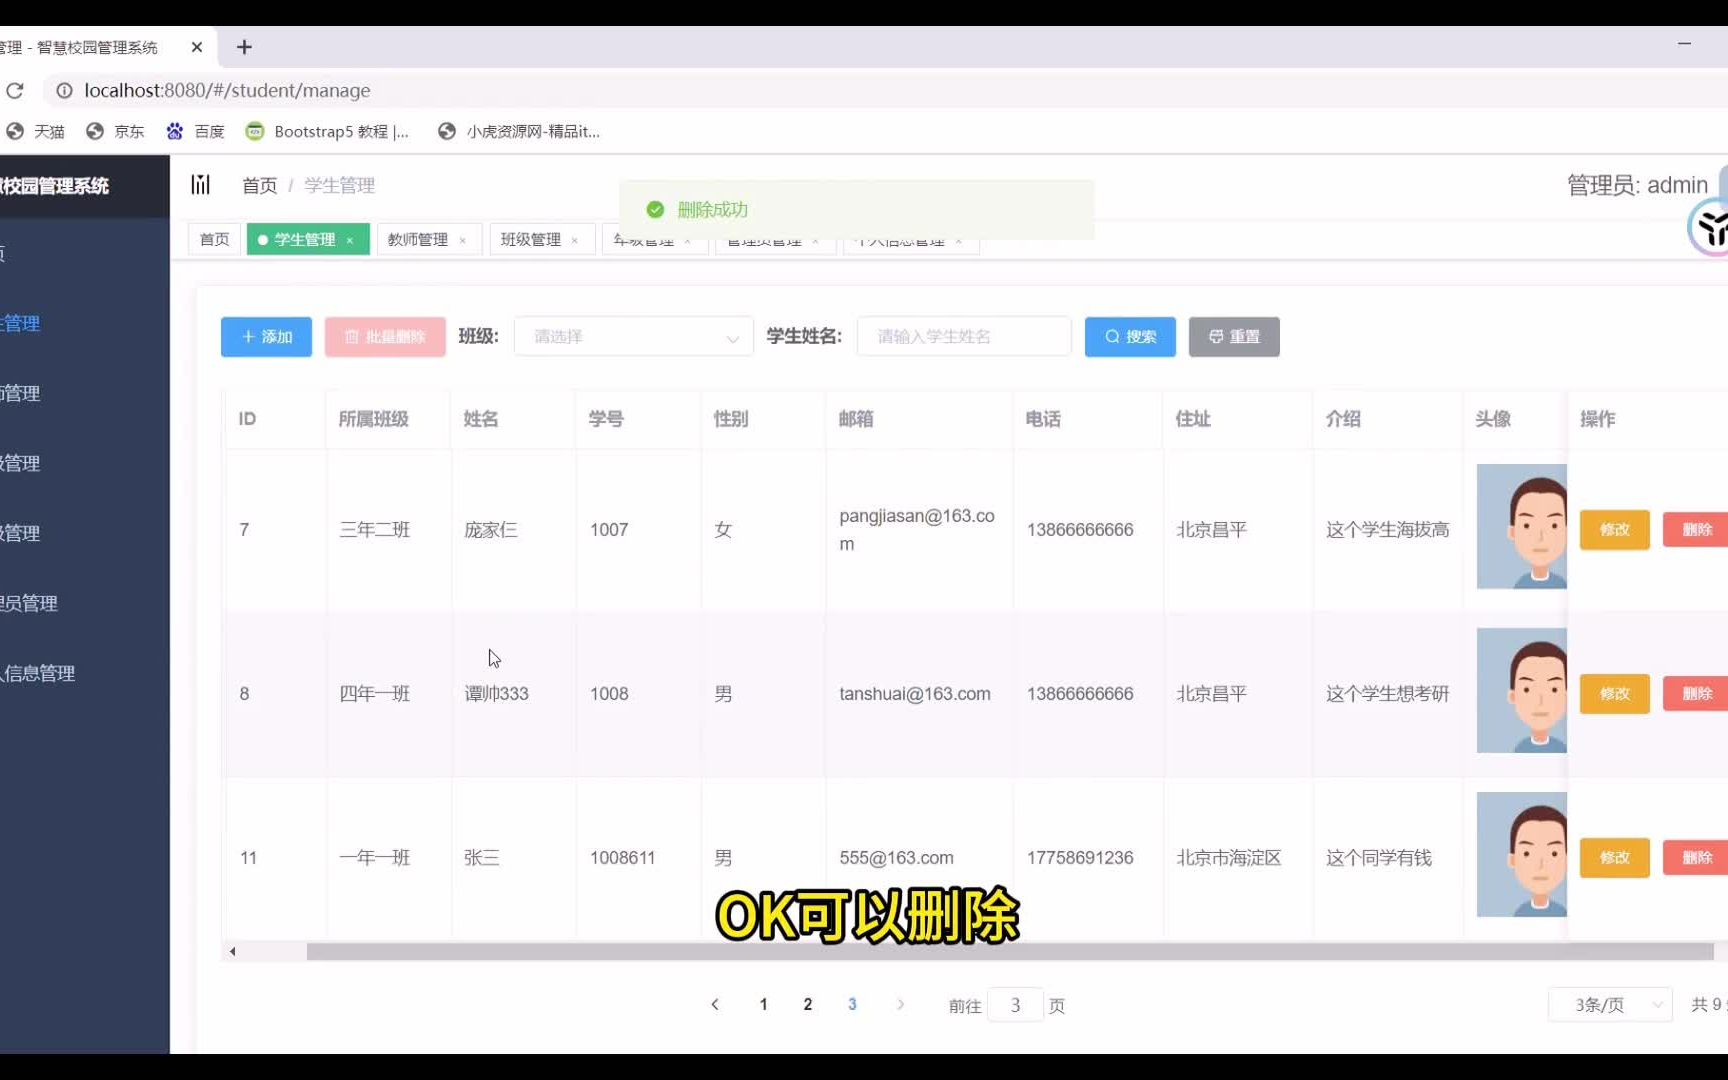Open the 百度 bookmark
Viewport: 1728px width, 1080px height.
(195, 131)
